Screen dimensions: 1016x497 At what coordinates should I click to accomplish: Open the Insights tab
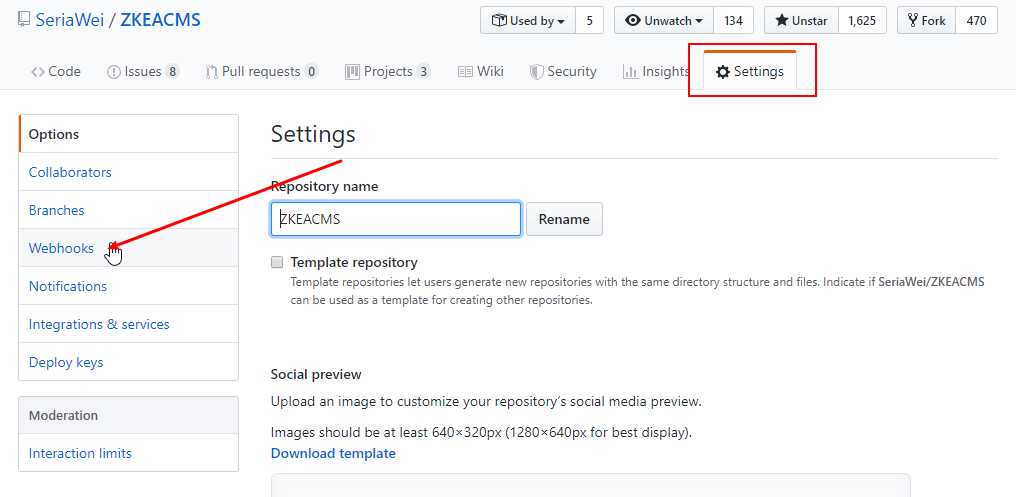point(656,71)
